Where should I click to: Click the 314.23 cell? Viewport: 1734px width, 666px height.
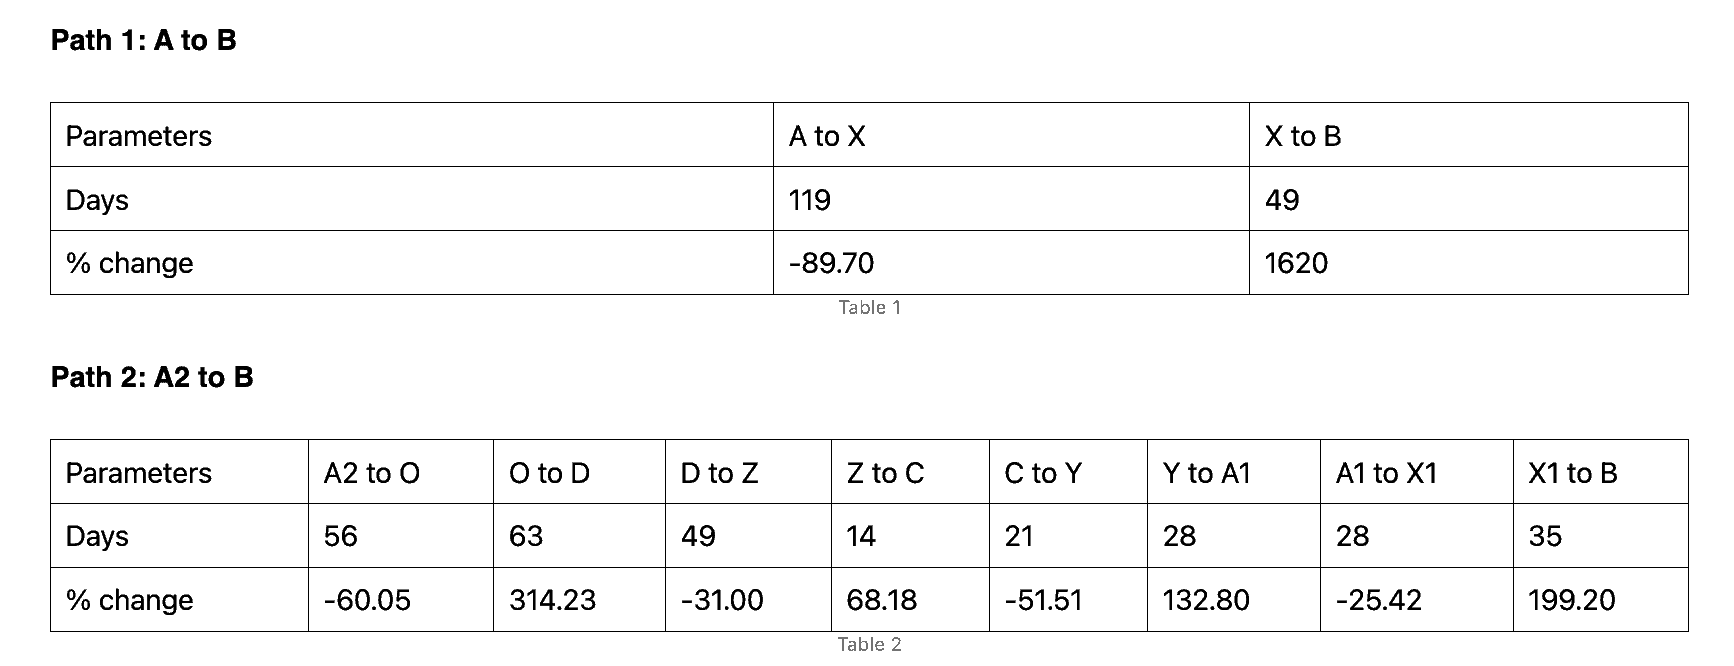click(x=579, y=600)
